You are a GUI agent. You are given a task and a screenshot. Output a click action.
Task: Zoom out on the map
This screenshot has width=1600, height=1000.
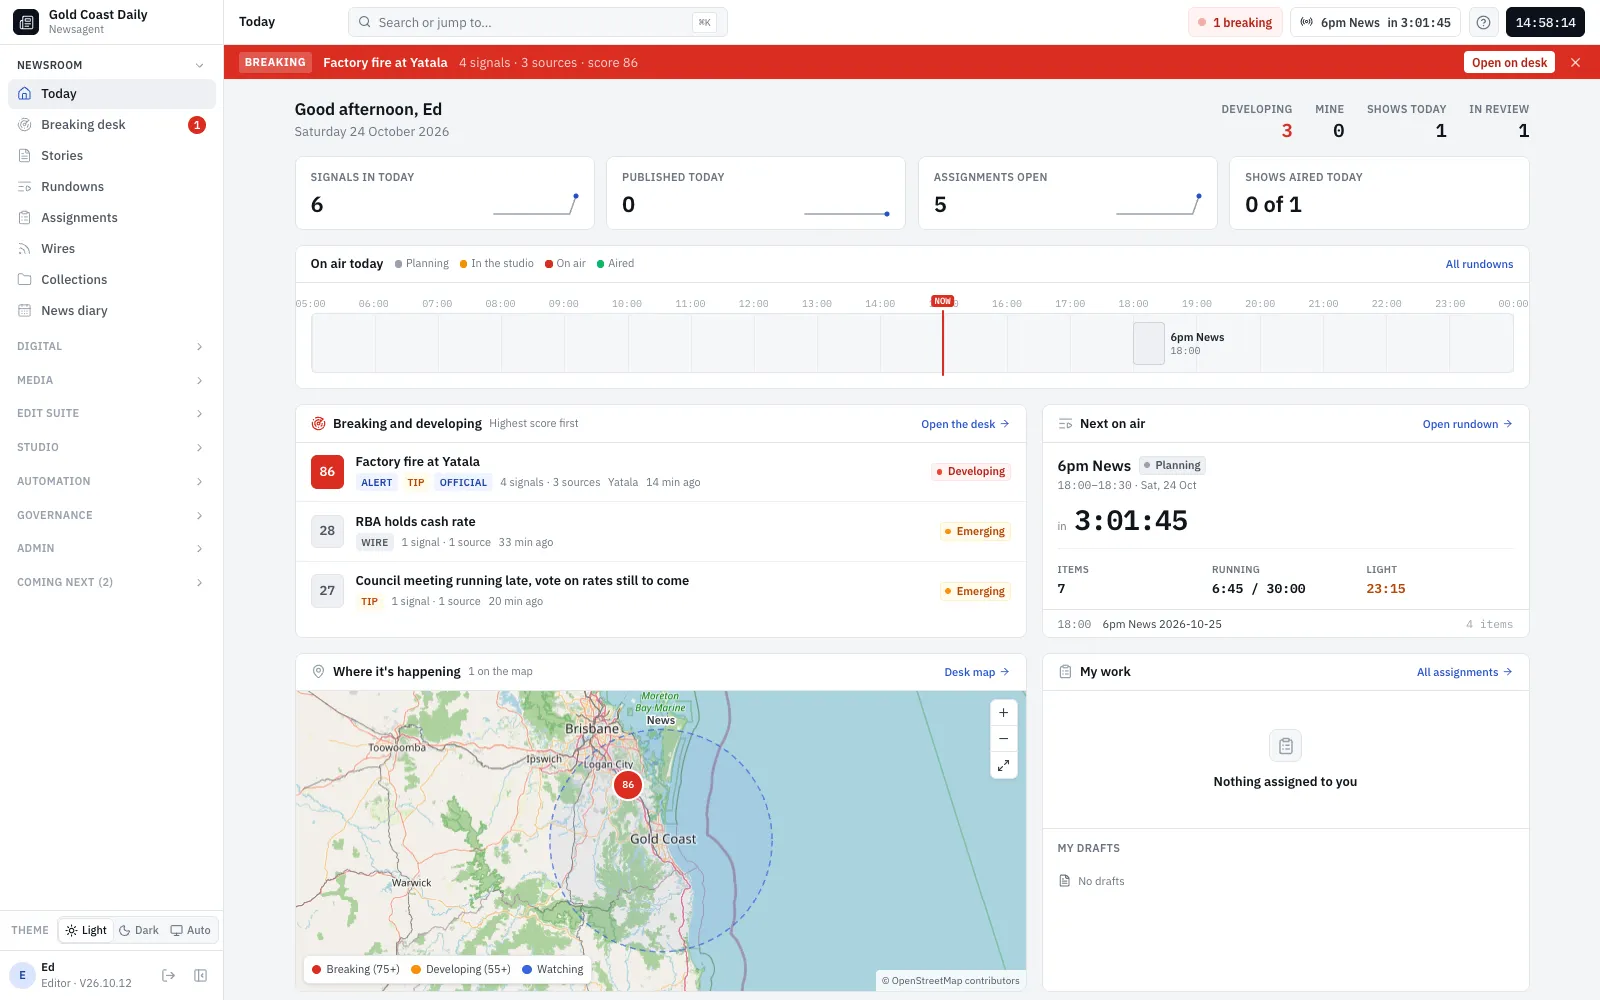click(x=1003, y=739)
